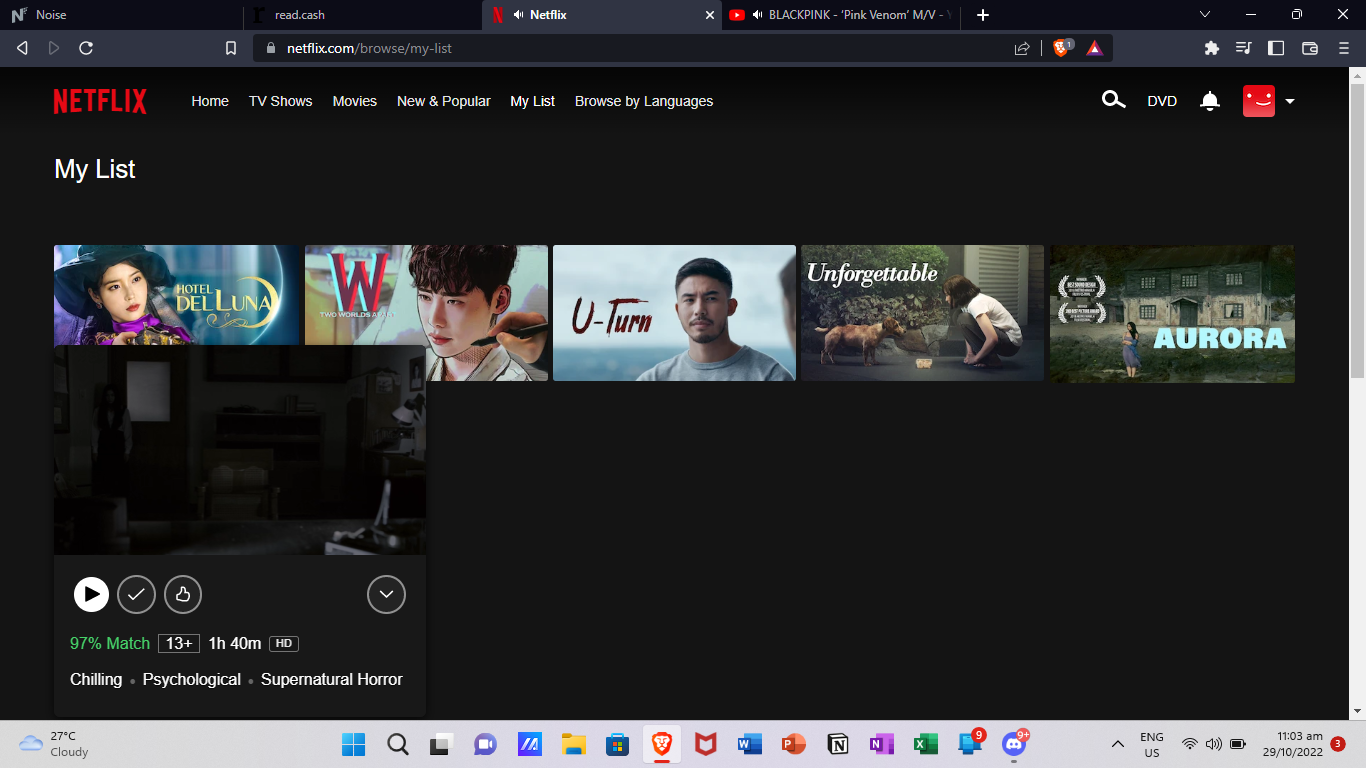
Task: Open Microsoft Store from the taskbar
Action: pyautogui.click(x=617, y=744)
